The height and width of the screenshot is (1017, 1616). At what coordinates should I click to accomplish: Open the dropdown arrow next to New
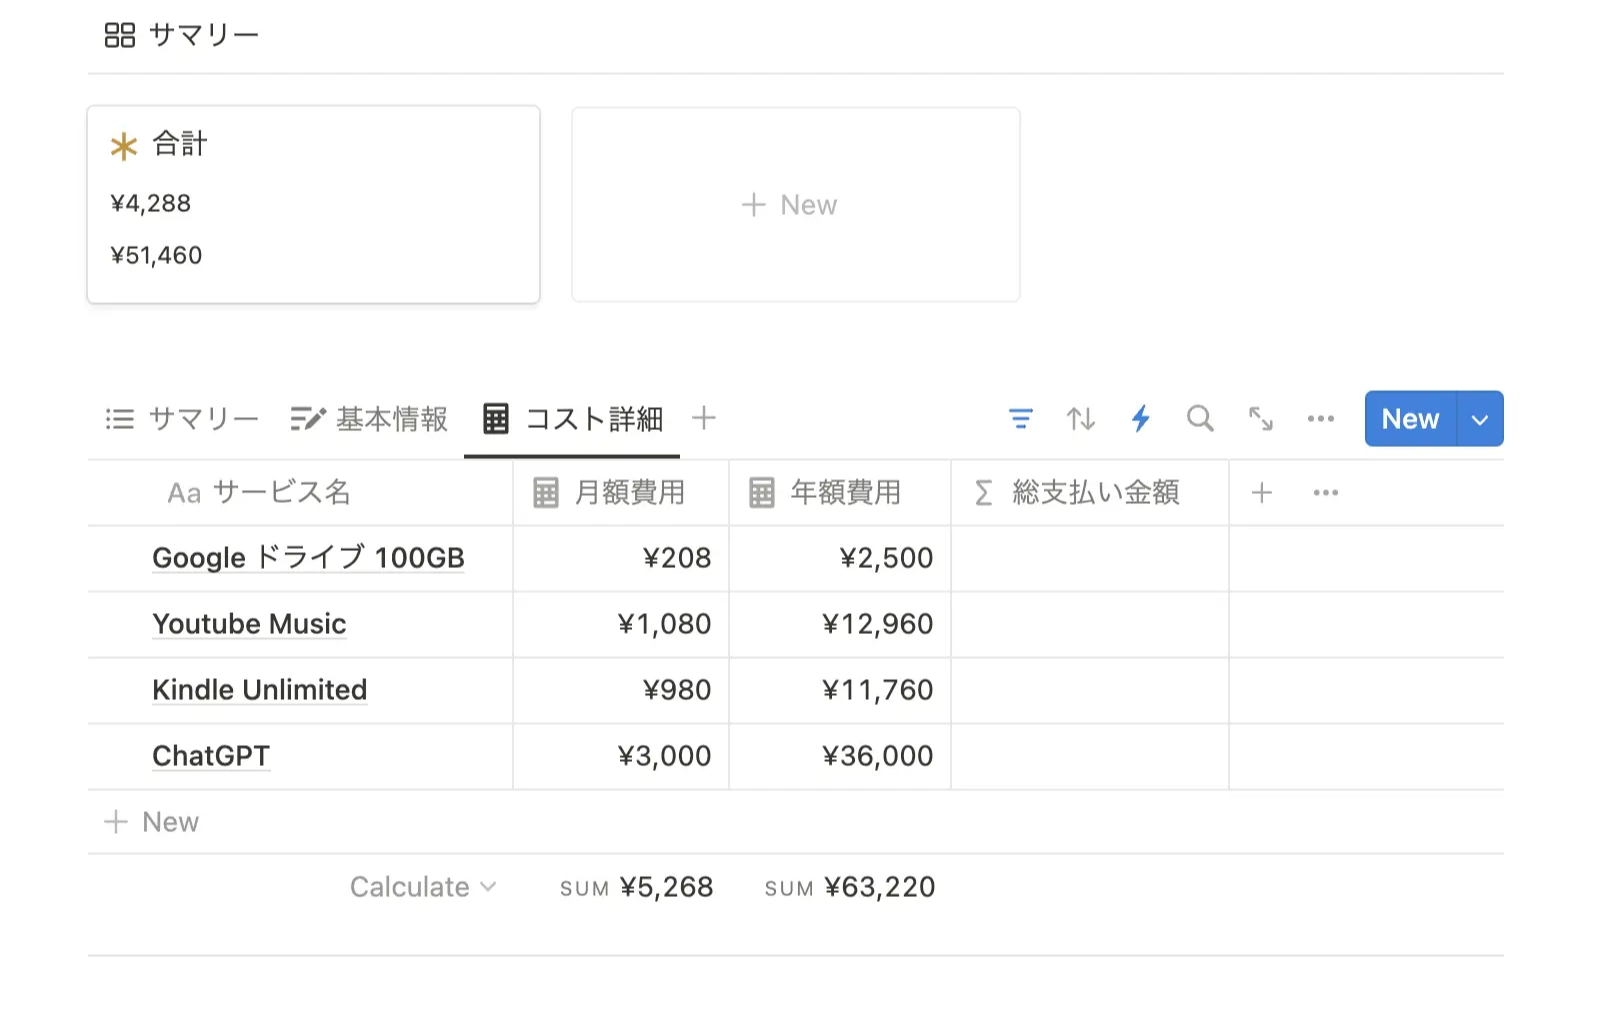pyautogui.click(x=1481, y=419)
